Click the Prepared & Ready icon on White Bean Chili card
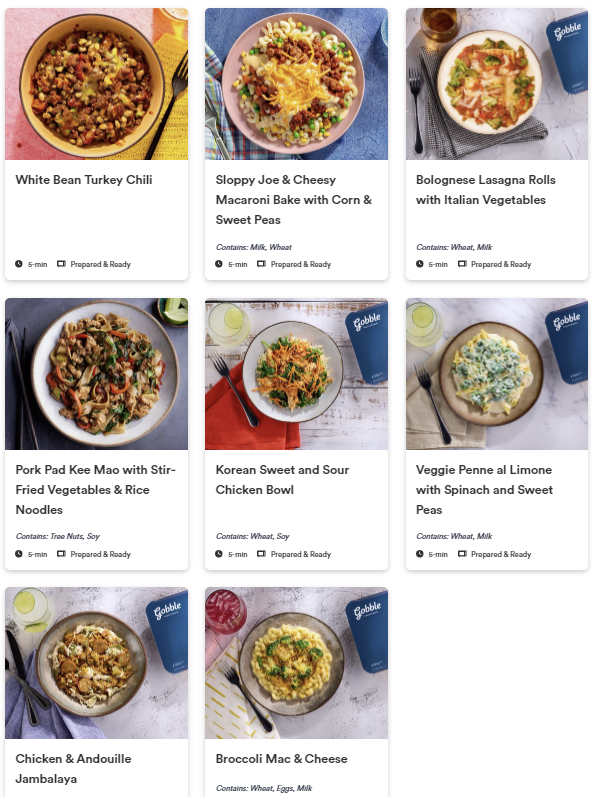602x797 pixels. 61,265
